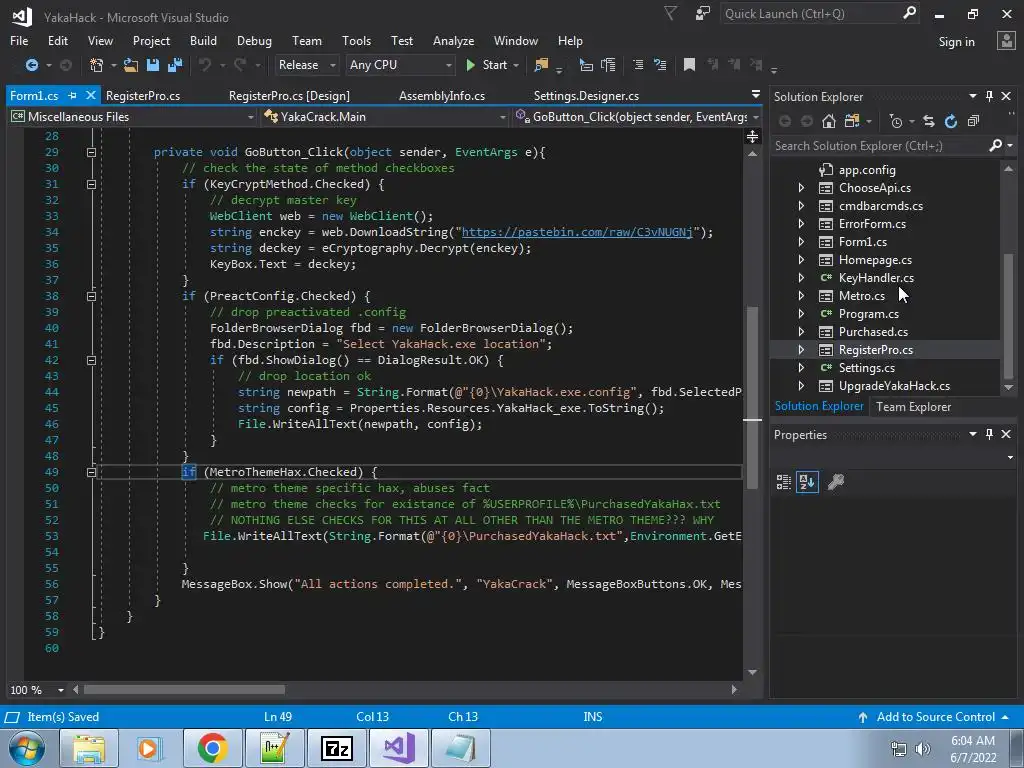Open Google Chrome from the taskbar
The width and height of the screenshot is (1024, 768).
212,748
